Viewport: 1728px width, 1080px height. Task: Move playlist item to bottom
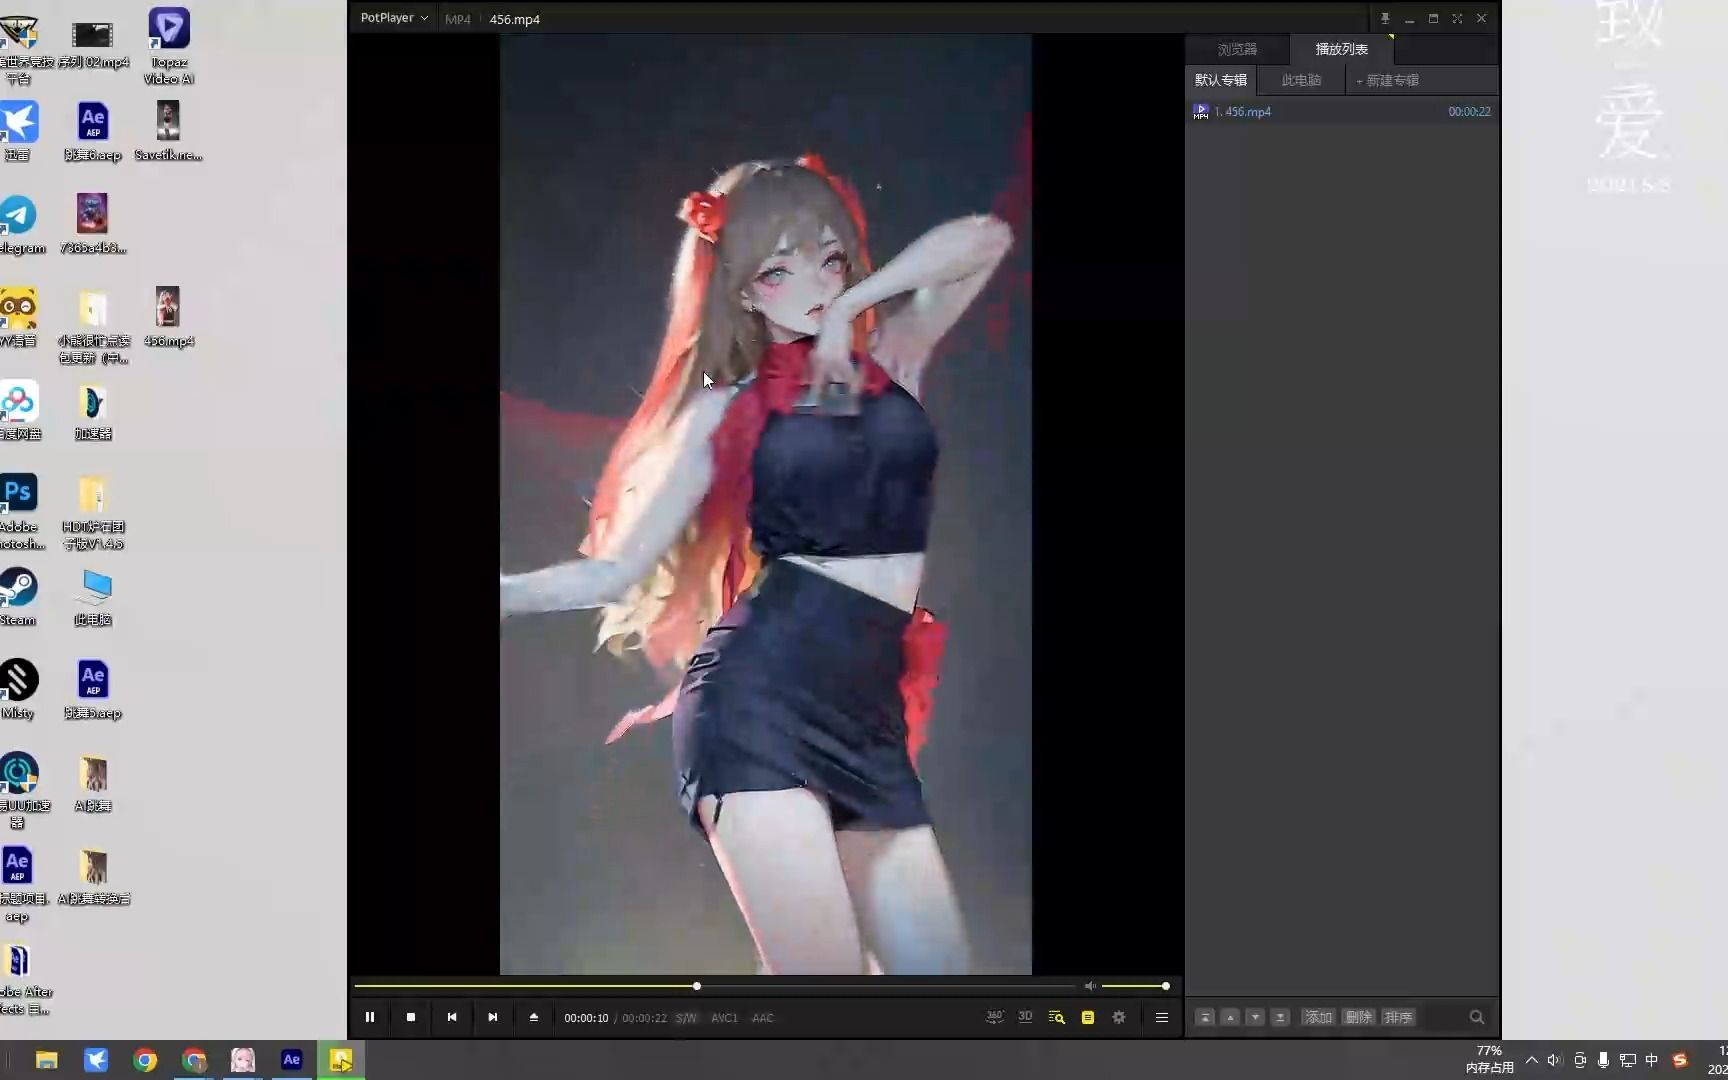click(x=1280, y=1017)
